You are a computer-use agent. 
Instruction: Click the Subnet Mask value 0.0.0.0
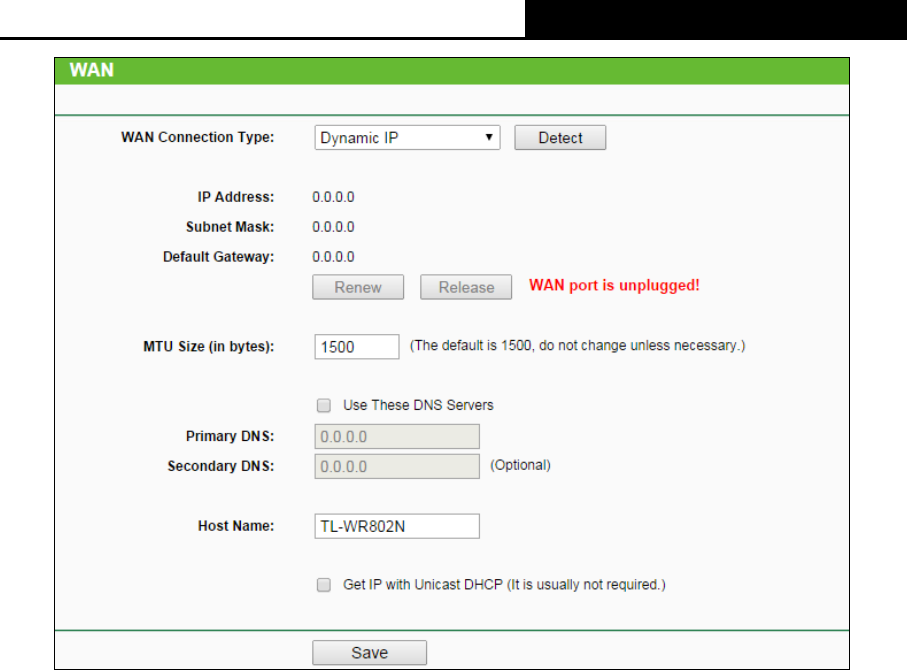[x=333, y=227]
